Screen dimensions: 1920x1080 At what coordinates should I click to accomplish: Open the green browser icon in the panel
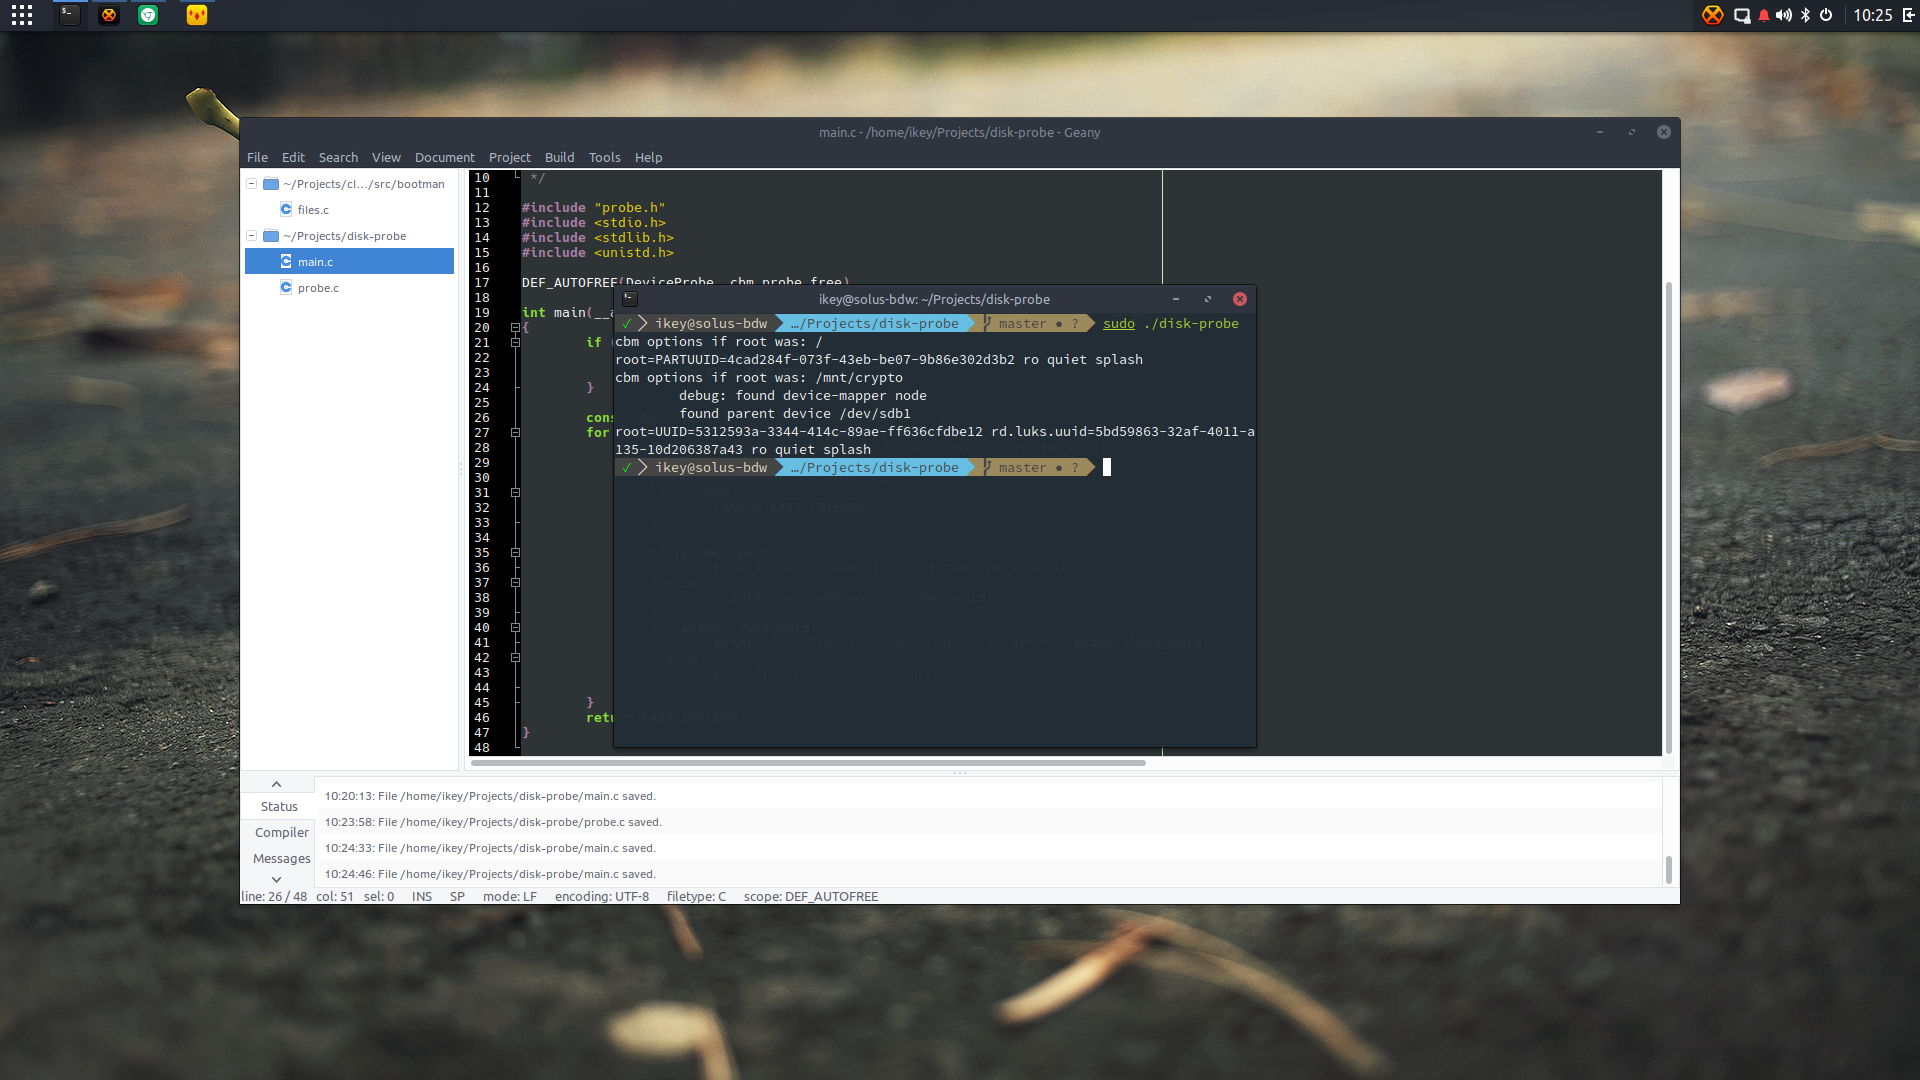coord(148,15)
